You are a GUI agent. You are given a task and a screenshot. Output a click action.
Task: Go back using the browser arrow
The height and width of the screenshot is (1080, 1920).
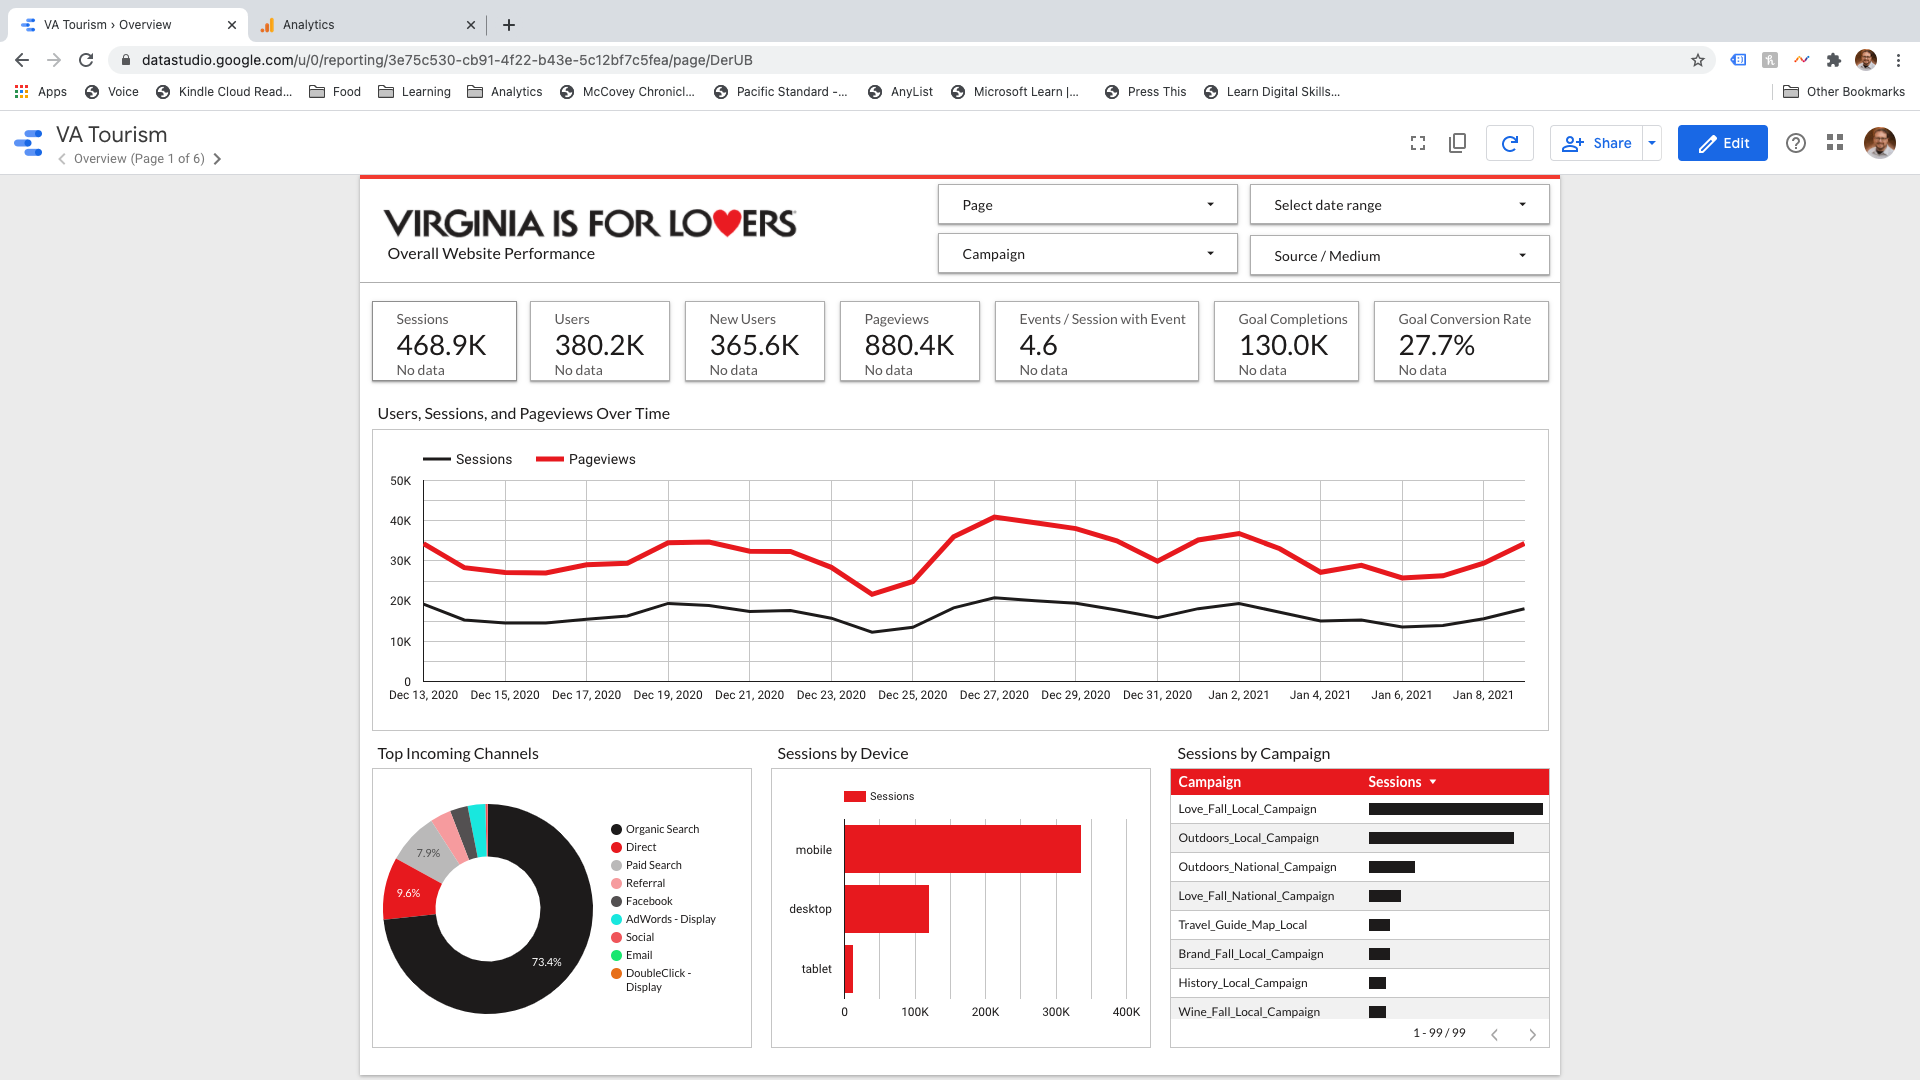tap(22, 60)
